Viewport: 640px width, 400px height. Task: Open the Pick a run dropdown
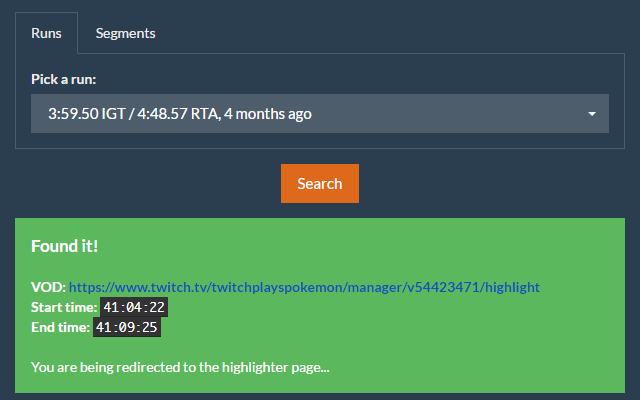(x=320, y=113)
